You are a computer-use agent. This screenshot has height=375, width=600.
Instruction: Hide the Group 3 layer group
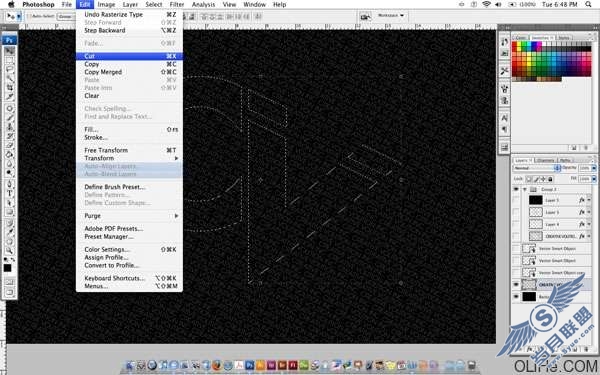click(x=516, y=189)
